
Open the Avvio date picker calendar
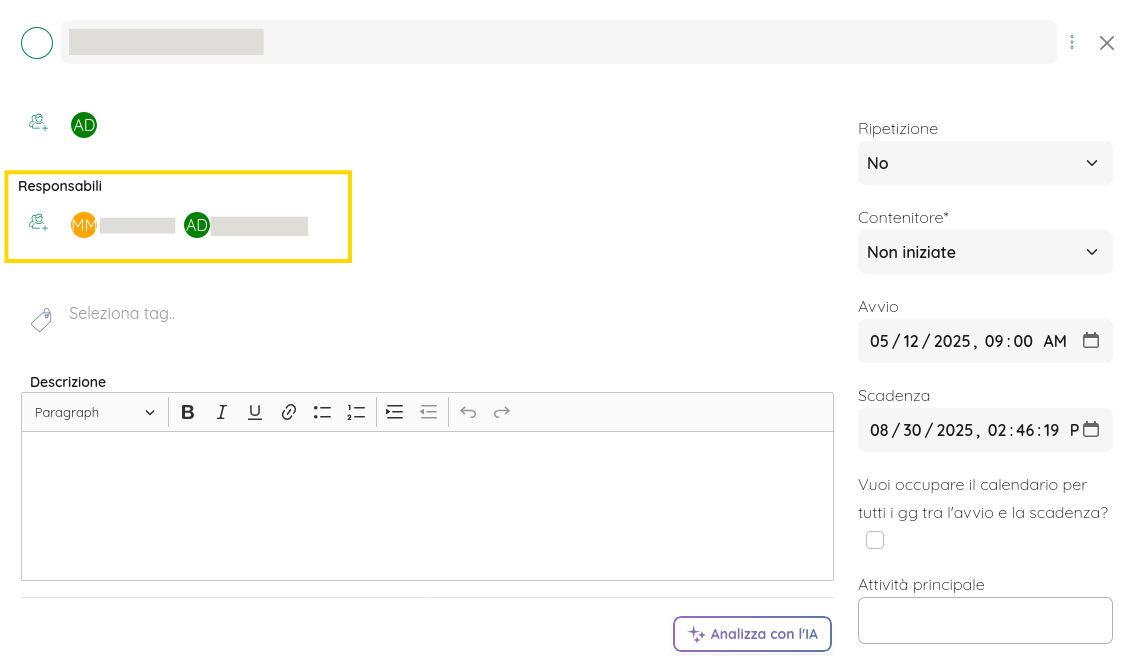point(1092,340)
